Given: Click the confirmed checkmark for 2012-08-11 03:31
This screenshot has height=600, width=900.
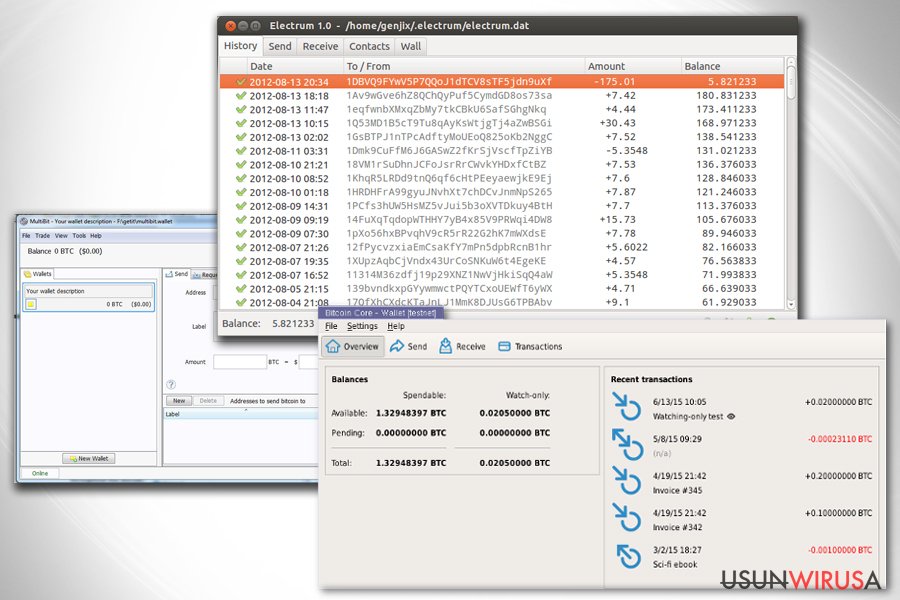Looking at the screenshot, I should pyautogui.click(x=241, y=150).
